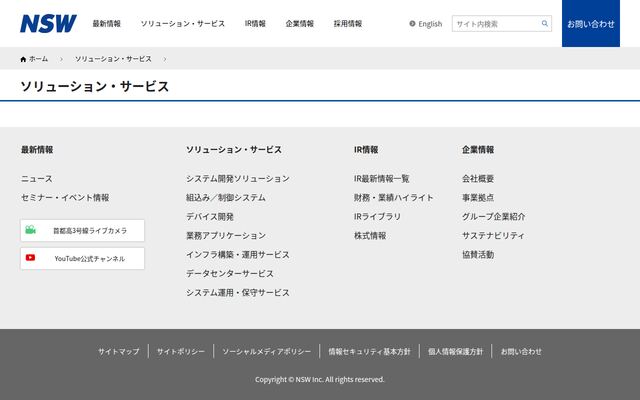Open お問い合わせ in bottom bar

click(521, 351)
